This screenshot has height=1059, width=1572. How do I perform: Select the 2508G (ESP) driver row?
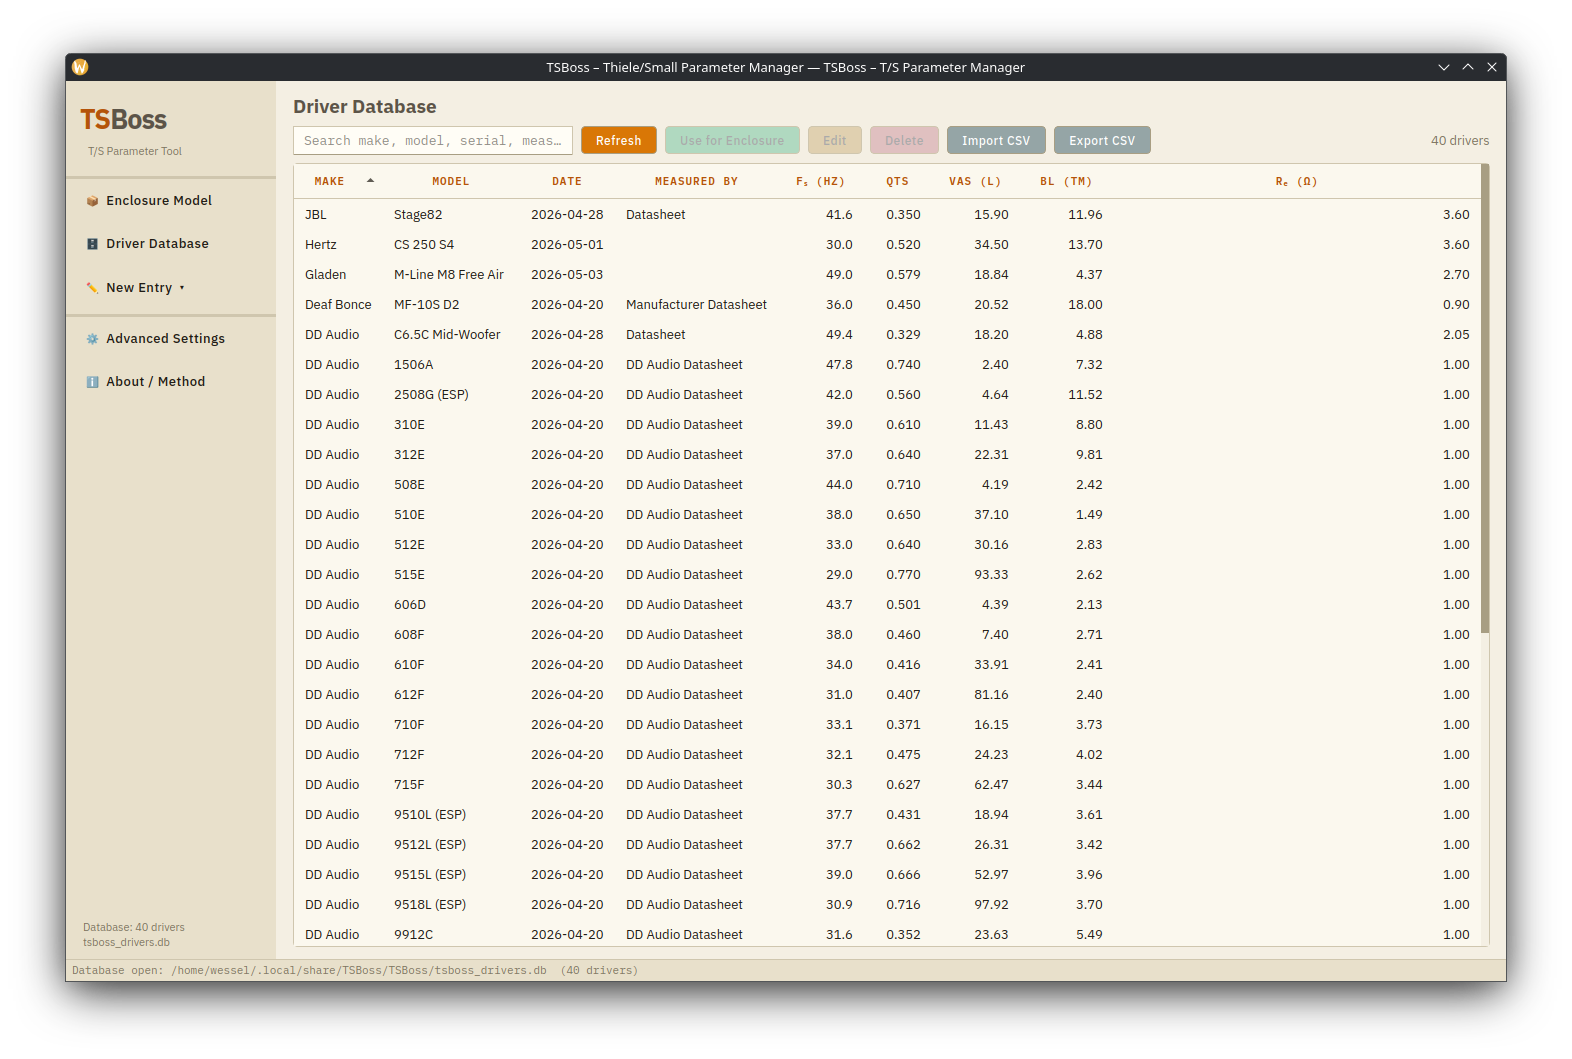[x=887, y=395]
